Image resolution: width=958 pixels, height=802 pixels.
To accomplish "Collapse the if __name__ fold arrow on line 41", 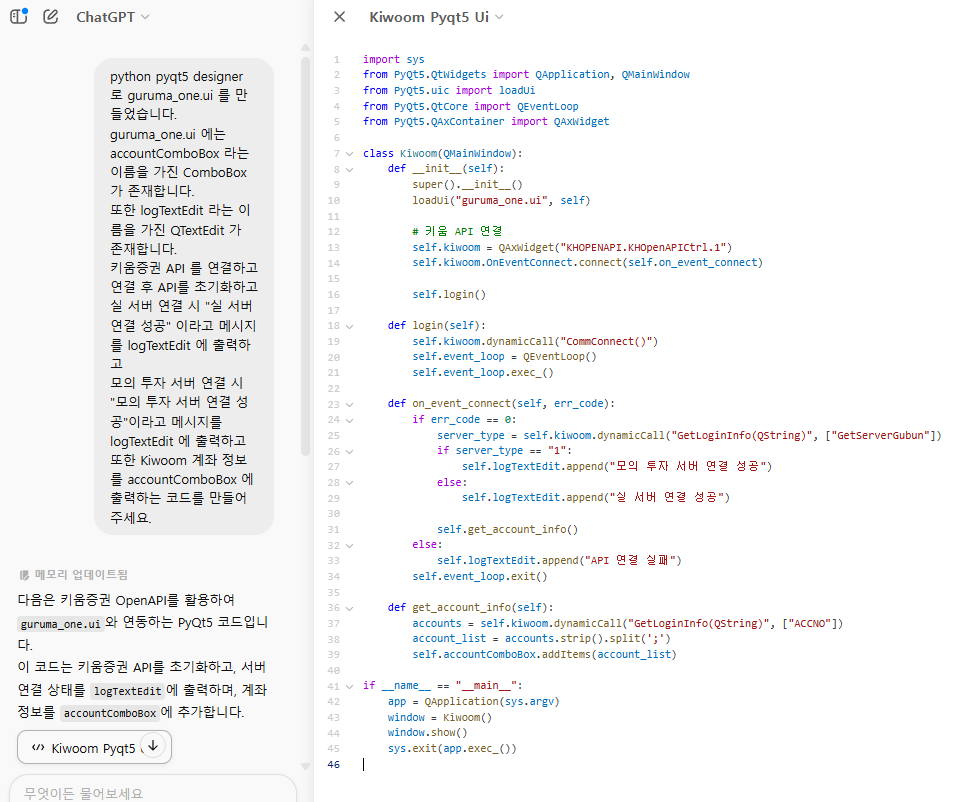I will click(349, 687).
